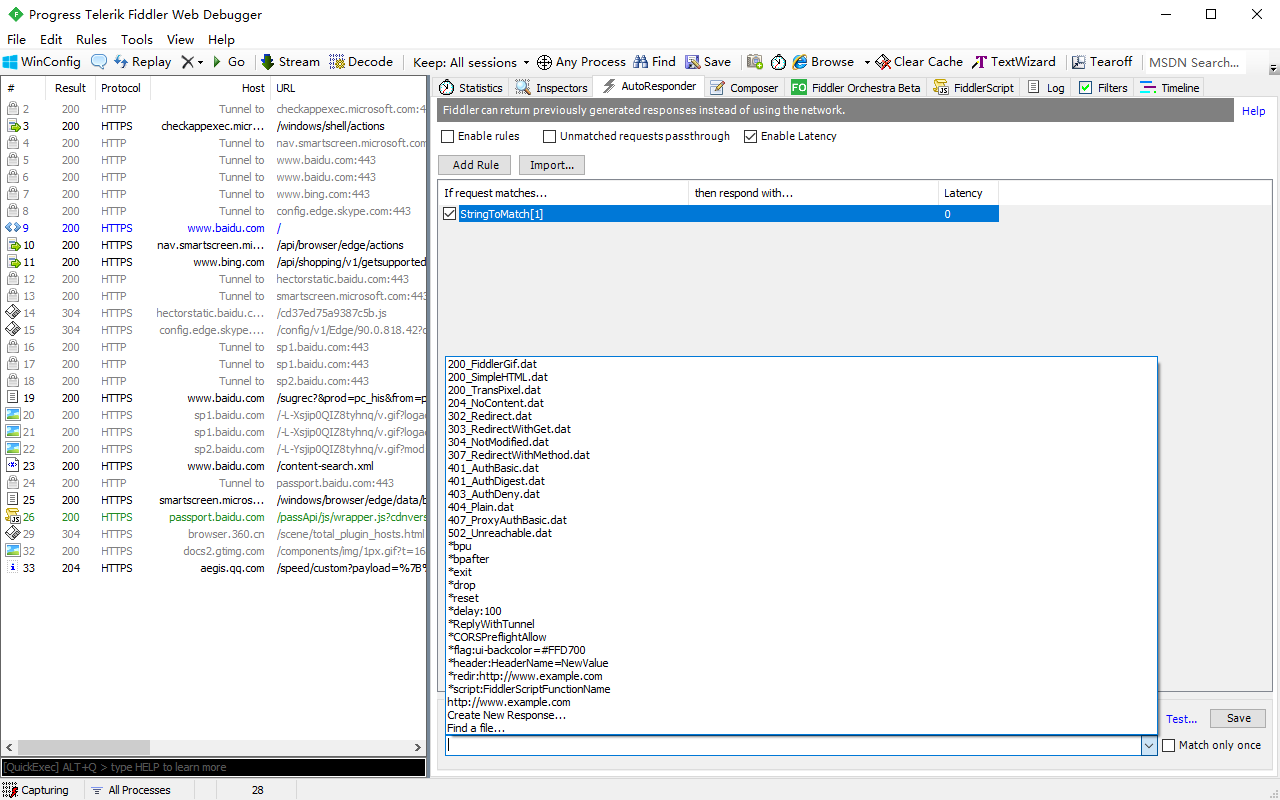Clear Cache via the toolbar

919,62
